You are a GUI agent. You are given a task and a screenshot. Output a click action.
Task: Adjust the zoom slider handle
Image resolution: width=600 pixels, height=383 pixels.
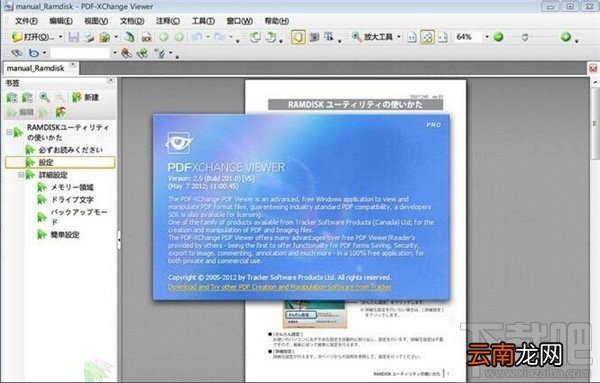pyautogui.click(x=525, y=37)
